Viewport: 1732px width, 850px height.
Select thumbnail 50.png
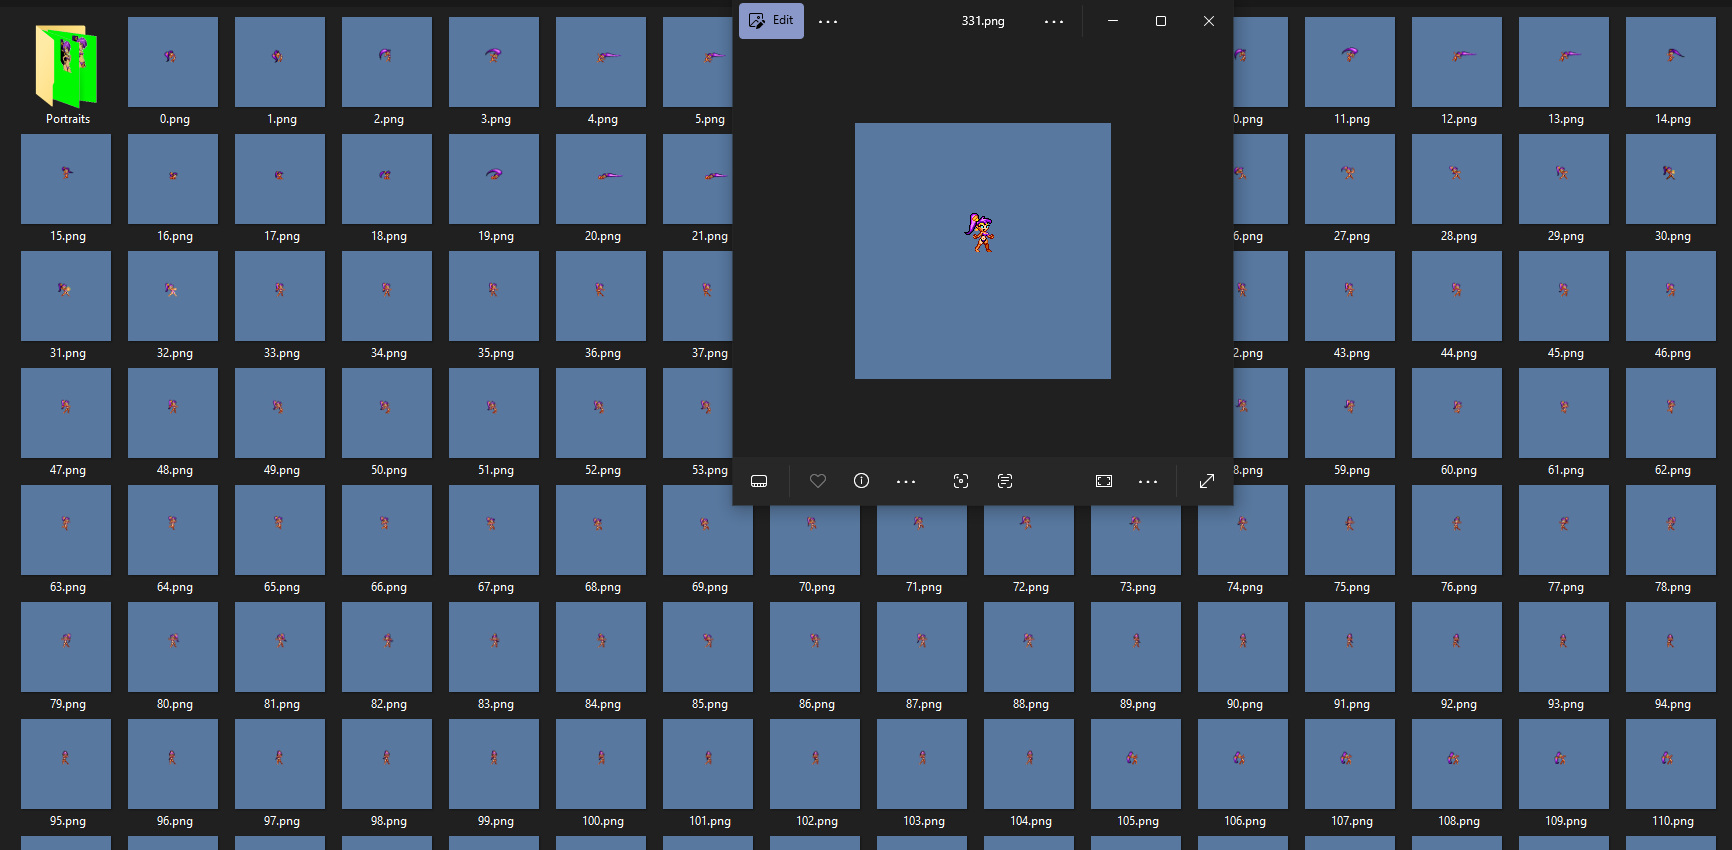[387, 413]
